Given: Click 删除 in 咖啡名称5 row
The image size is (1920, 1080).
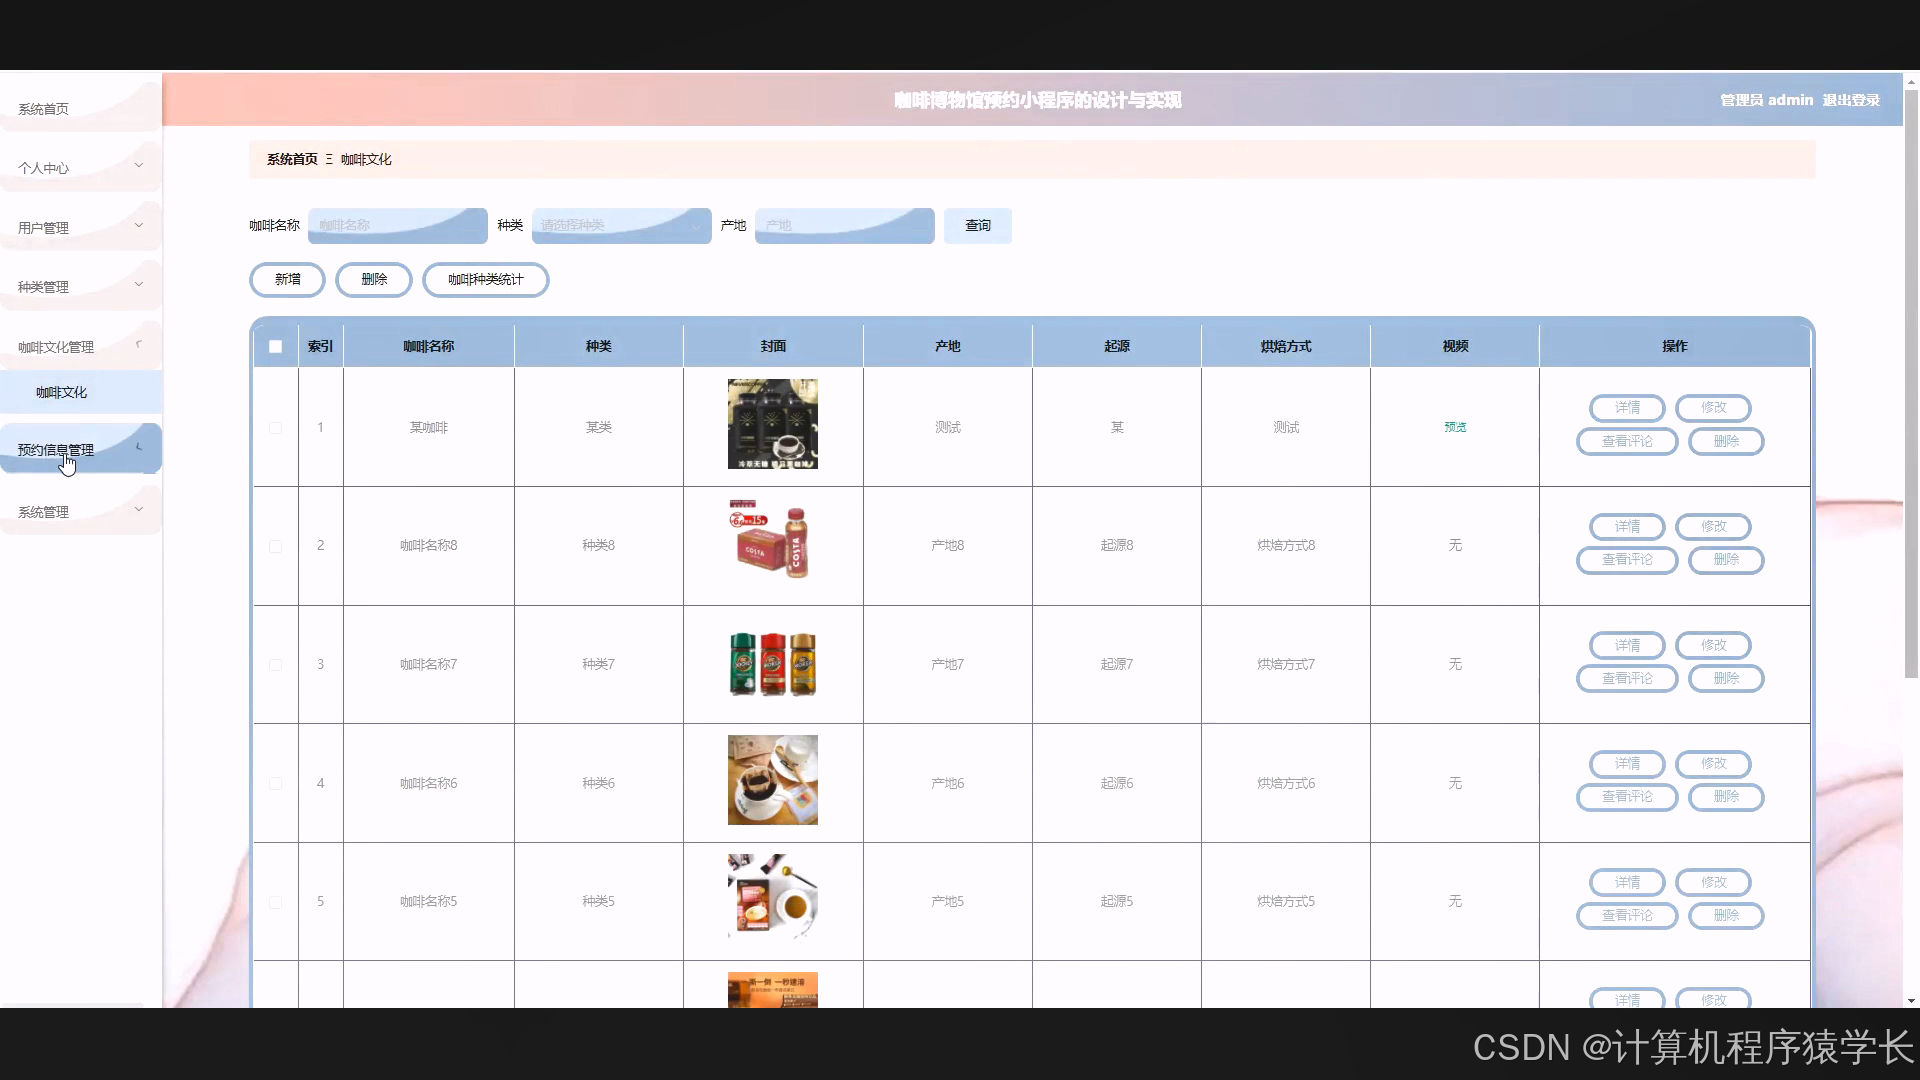Looking at the screenshot, I should 1726,915.
